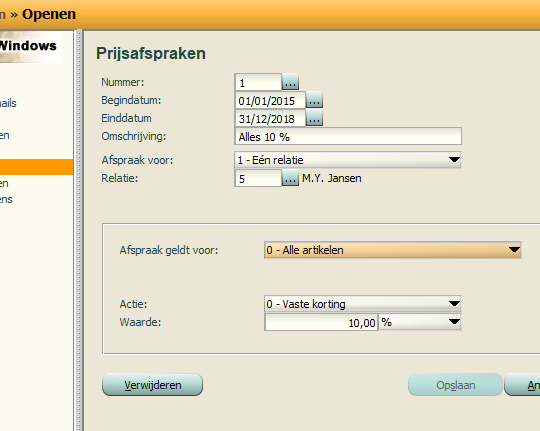Click the Opslaan button
This screenshot has height=431, width=540.
click(x=455, y=385)
